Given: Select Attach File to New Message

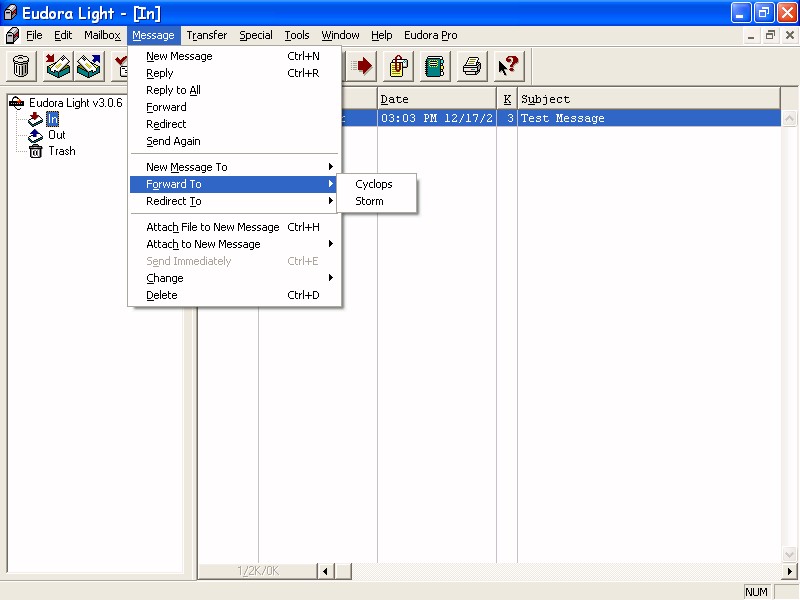Looking at the screenshot, I should click(x=234, y=227).
